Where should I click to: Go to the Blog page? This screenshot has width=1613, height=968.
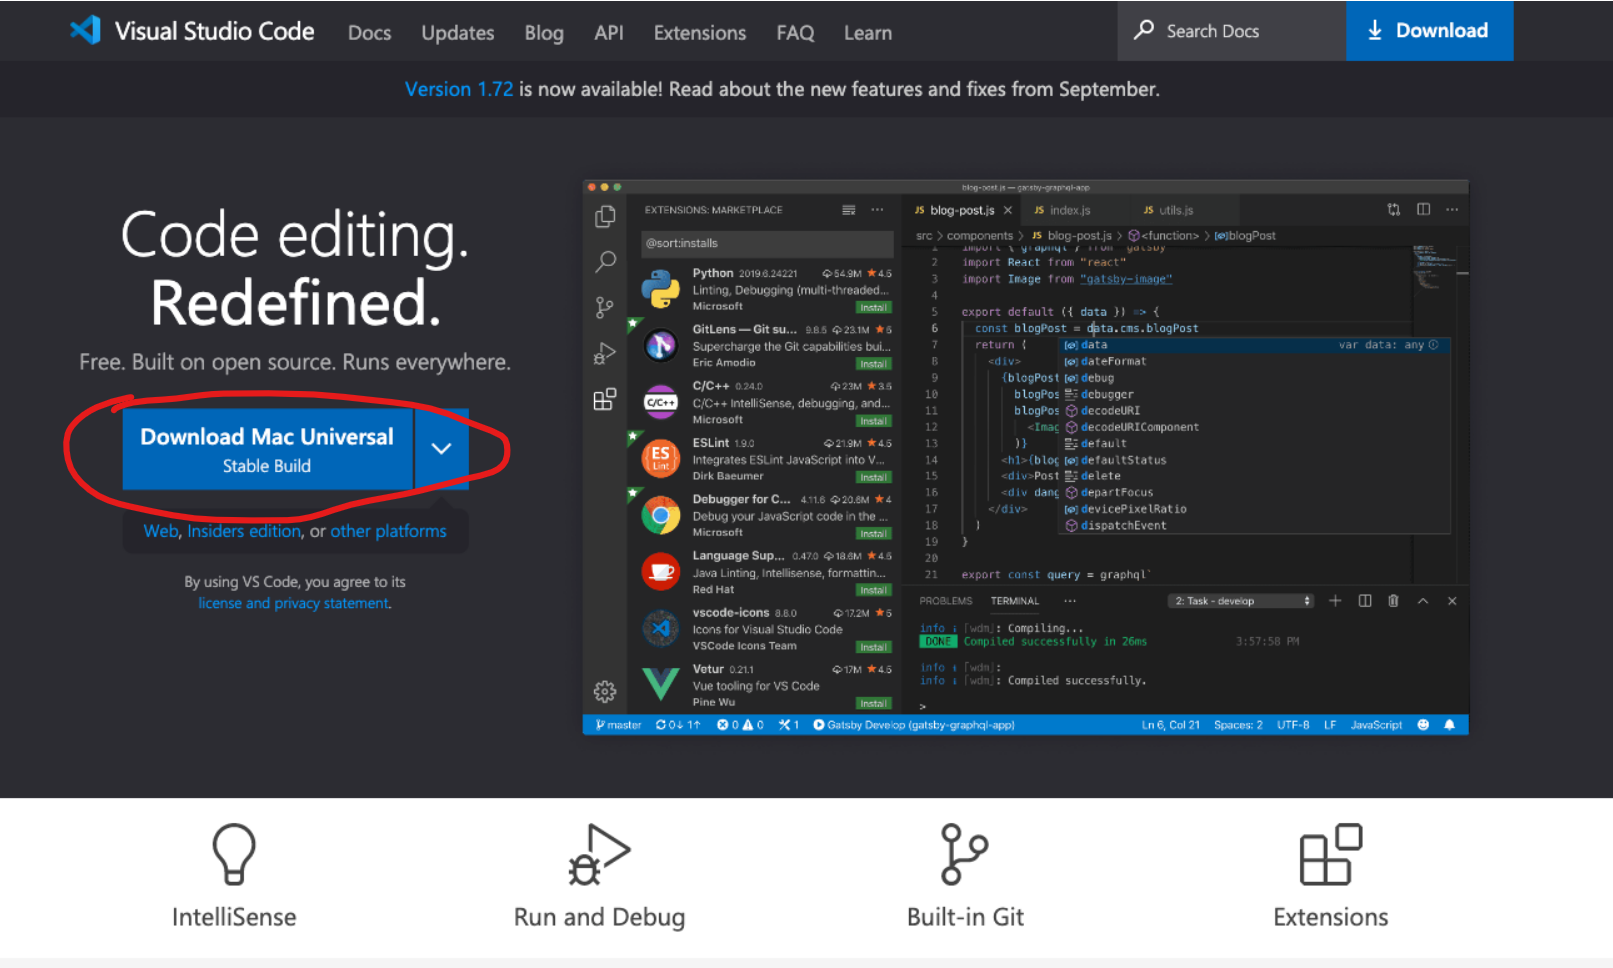(544, 33)
